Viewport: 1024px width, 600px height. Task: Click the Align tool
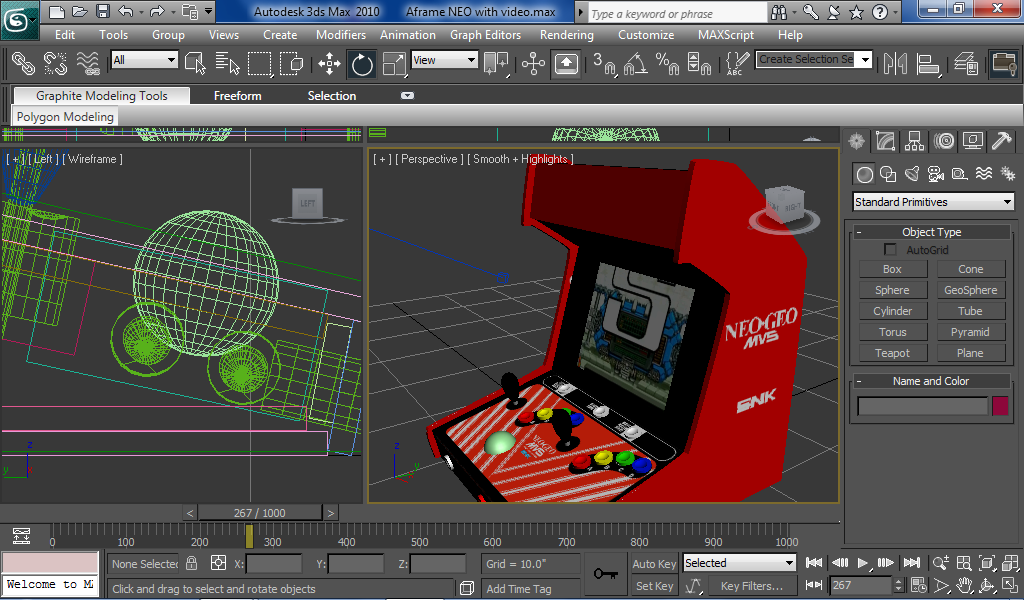[928, 63]
